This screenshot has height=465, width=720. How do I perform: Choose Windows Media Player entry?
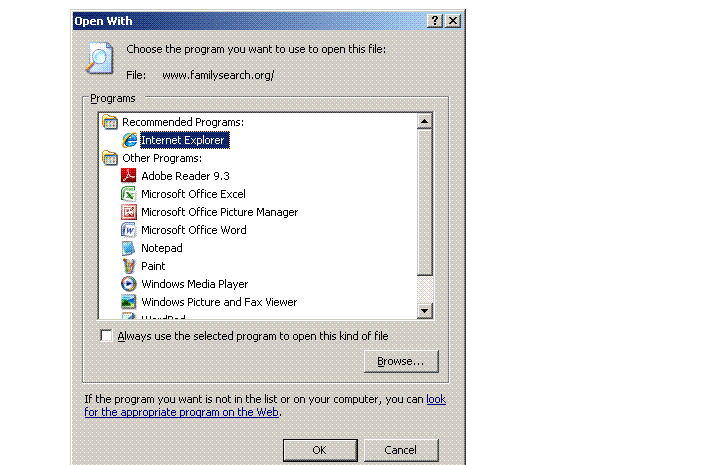click(x=195, y=284)
